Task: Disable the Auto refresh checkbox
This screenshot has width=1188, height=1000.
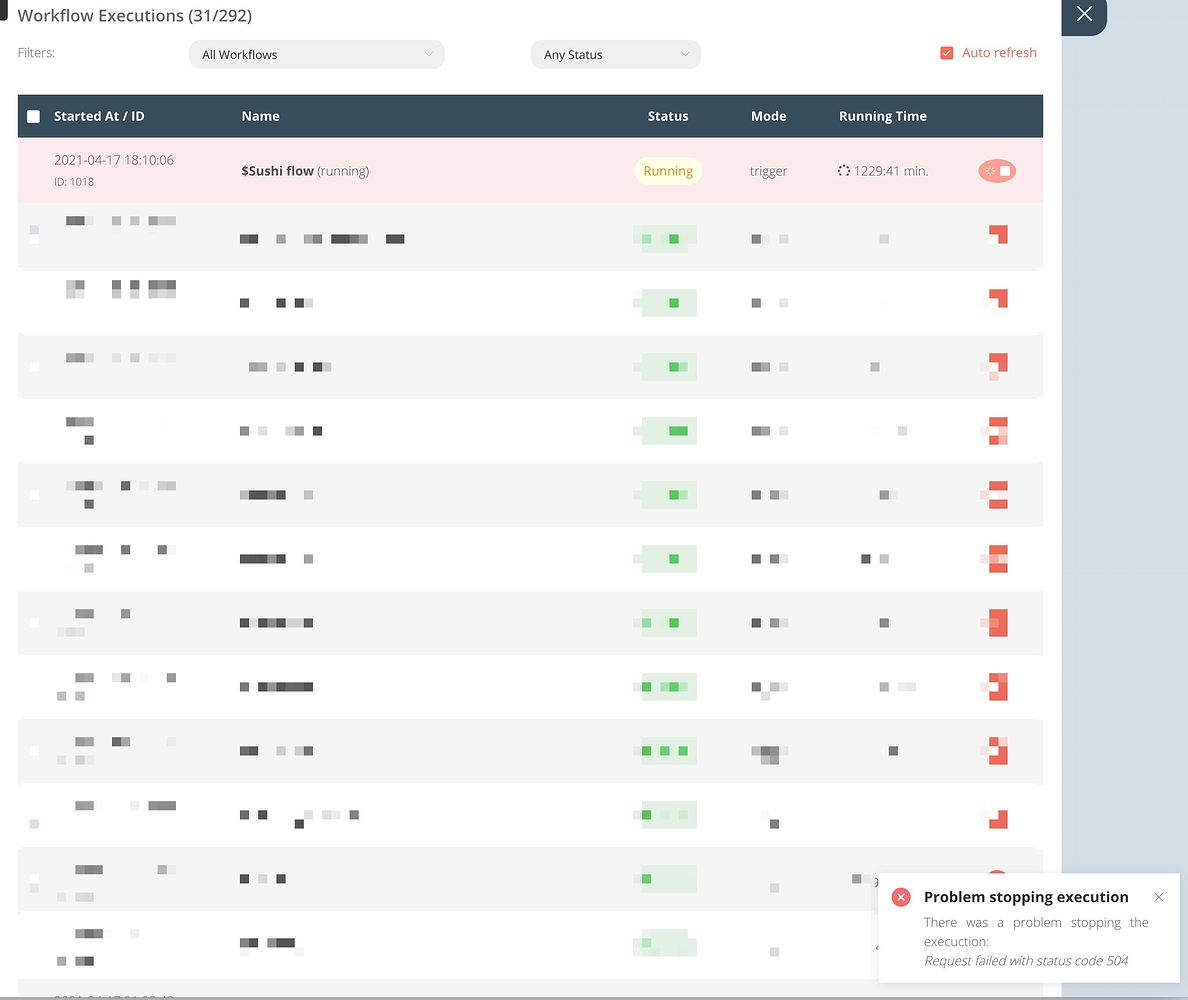Action: [x=946, y=52]
